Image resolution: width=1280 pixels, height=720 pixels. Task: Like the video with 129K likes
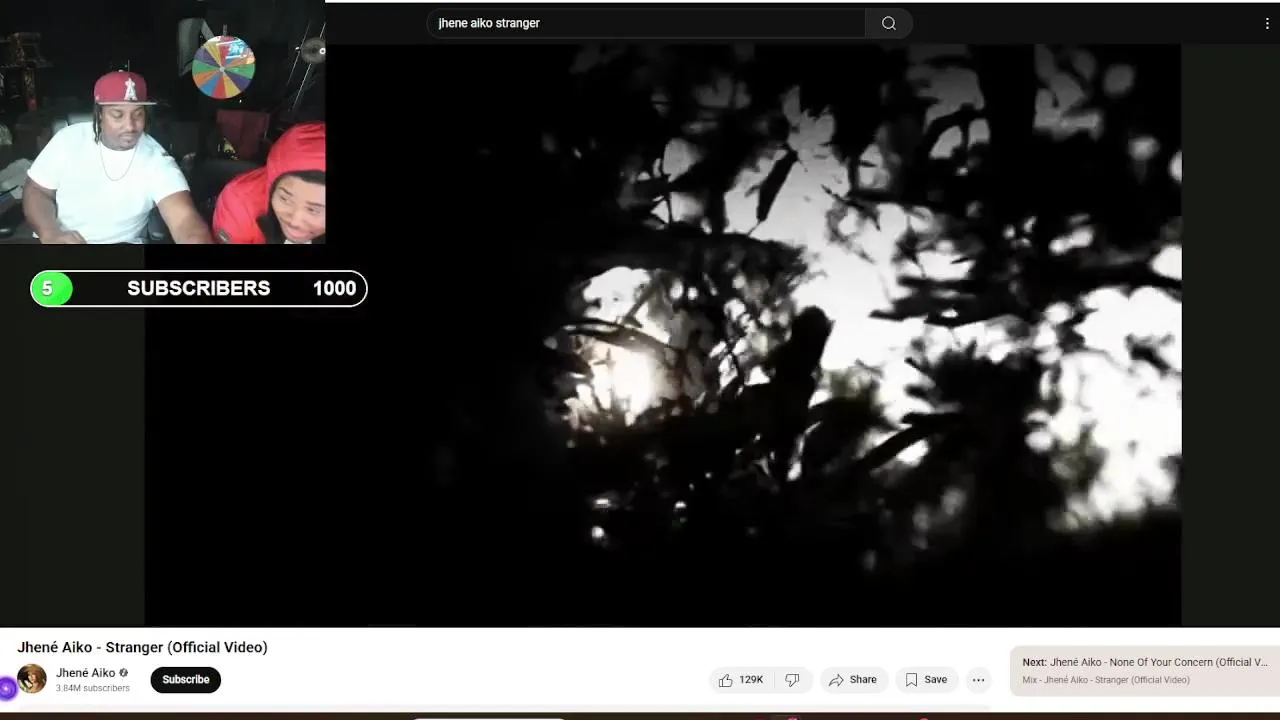pos(741,680)
